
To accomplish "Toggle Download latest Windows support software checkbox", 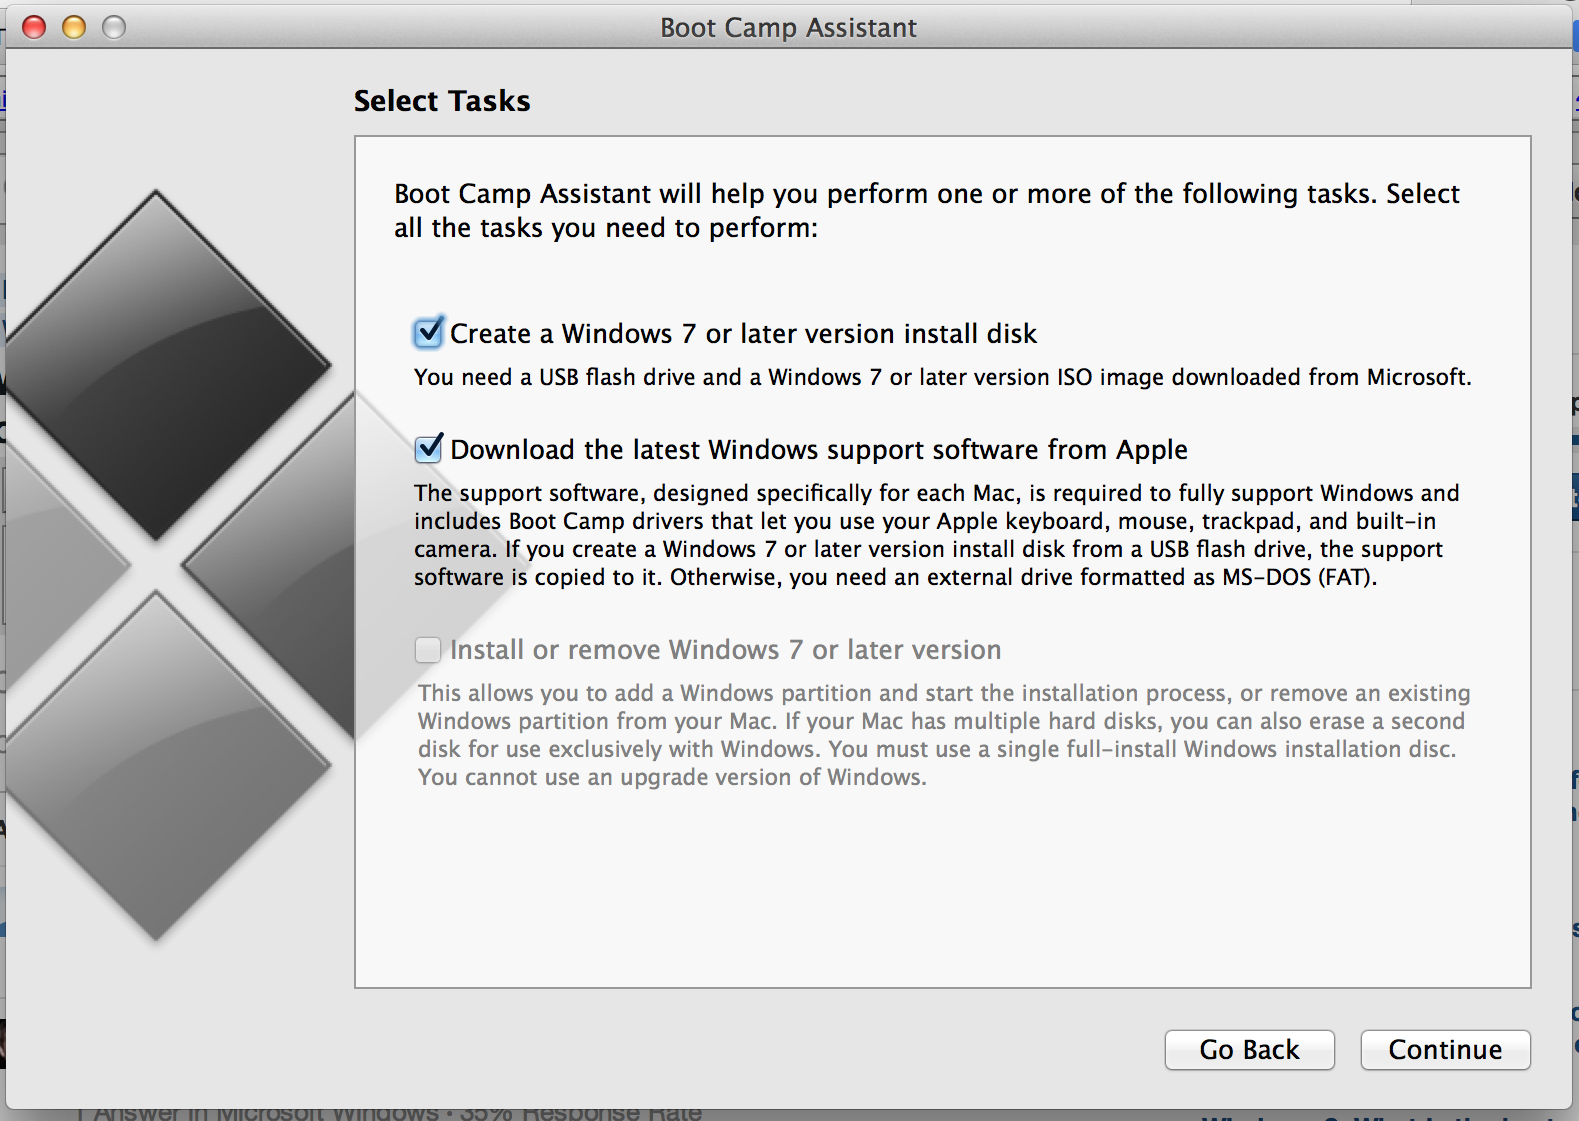I will (428, 449).
